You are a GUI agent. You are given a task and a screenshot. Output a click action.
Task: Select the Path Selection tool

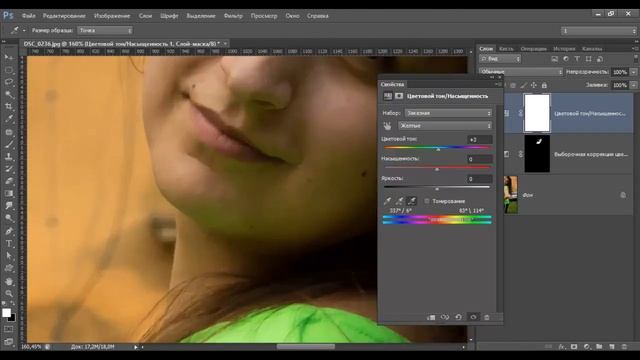(x=9, y=256)
